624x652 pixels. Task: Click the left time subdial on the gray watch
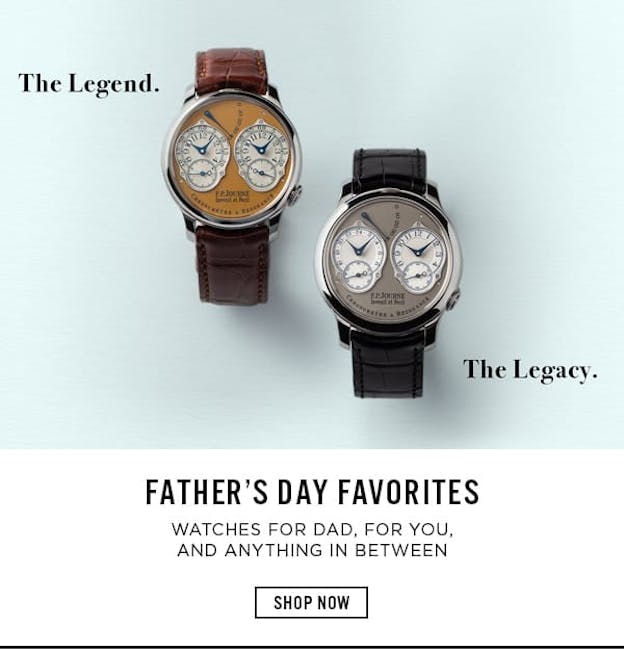click(x=358, y=249)
